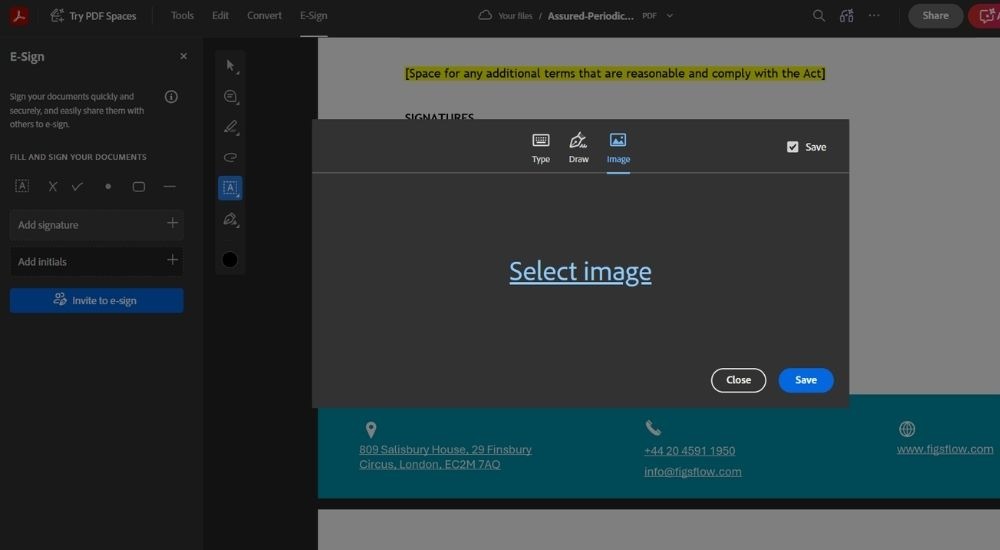Screen dimensions: 1000x550
Task: Click the phone handset icon in the footer
Action: click(x=653, y=427)
